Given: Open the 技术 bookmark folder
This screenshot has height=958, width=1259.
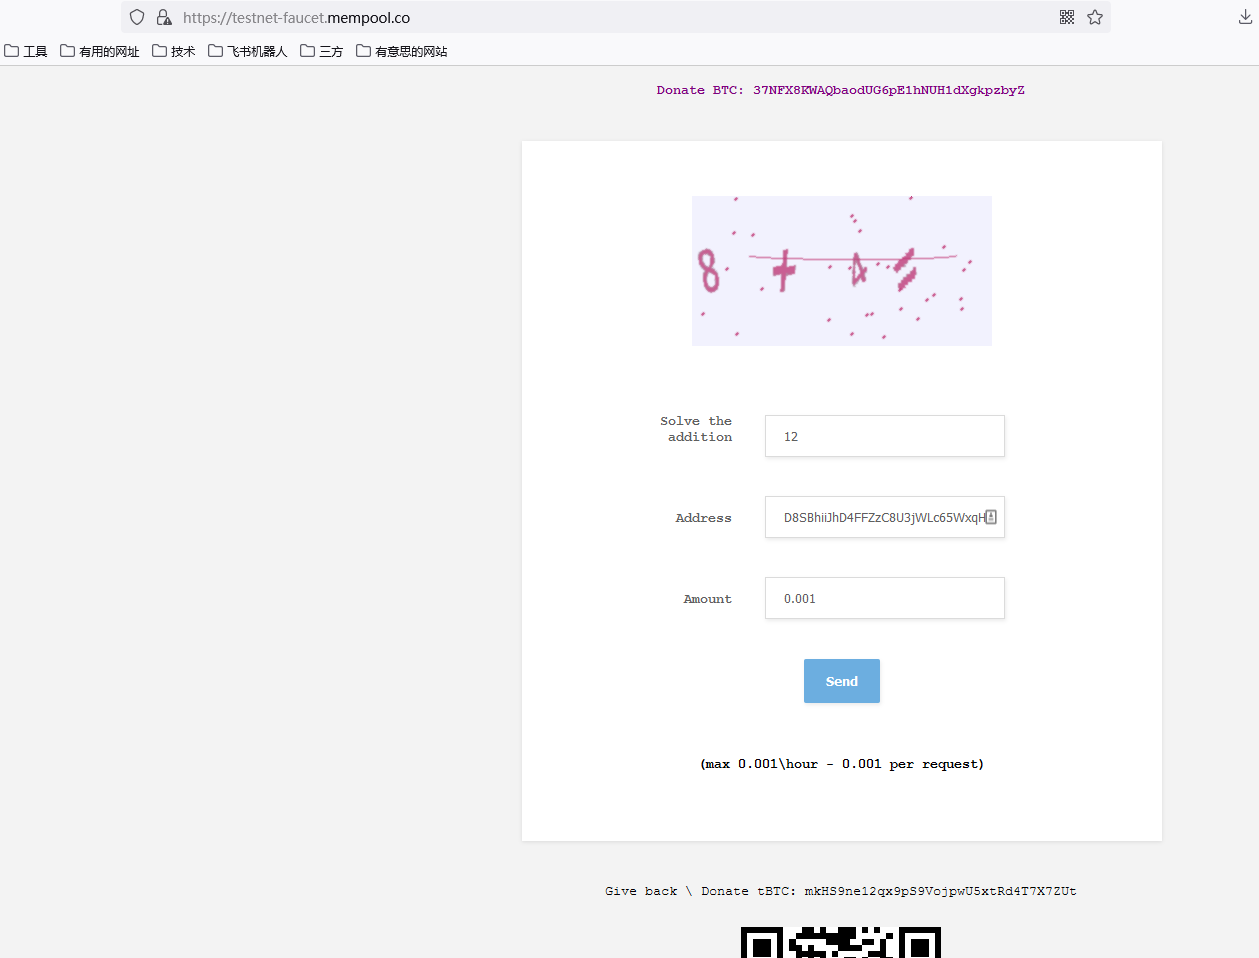Looking at the screenshot, I should (x=174, y=51).
